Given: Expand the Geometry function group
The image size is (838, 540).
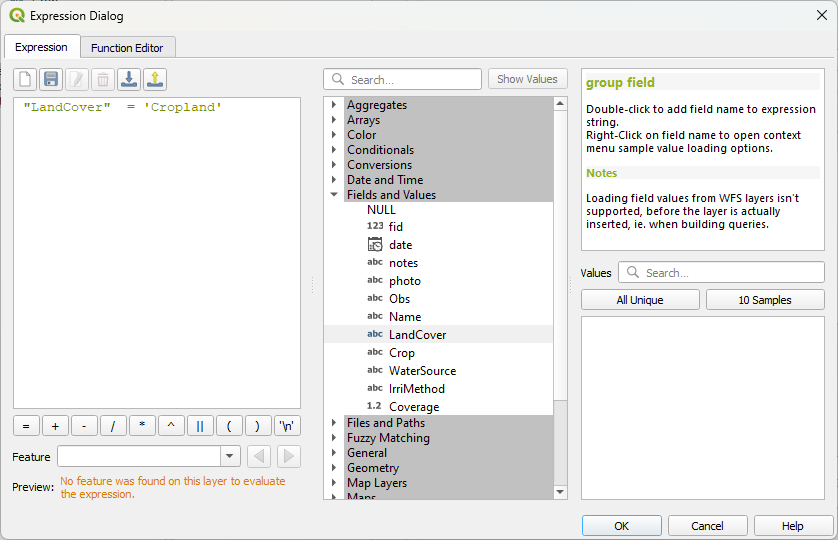Looking at the screenshot, I should pos(334,468).
